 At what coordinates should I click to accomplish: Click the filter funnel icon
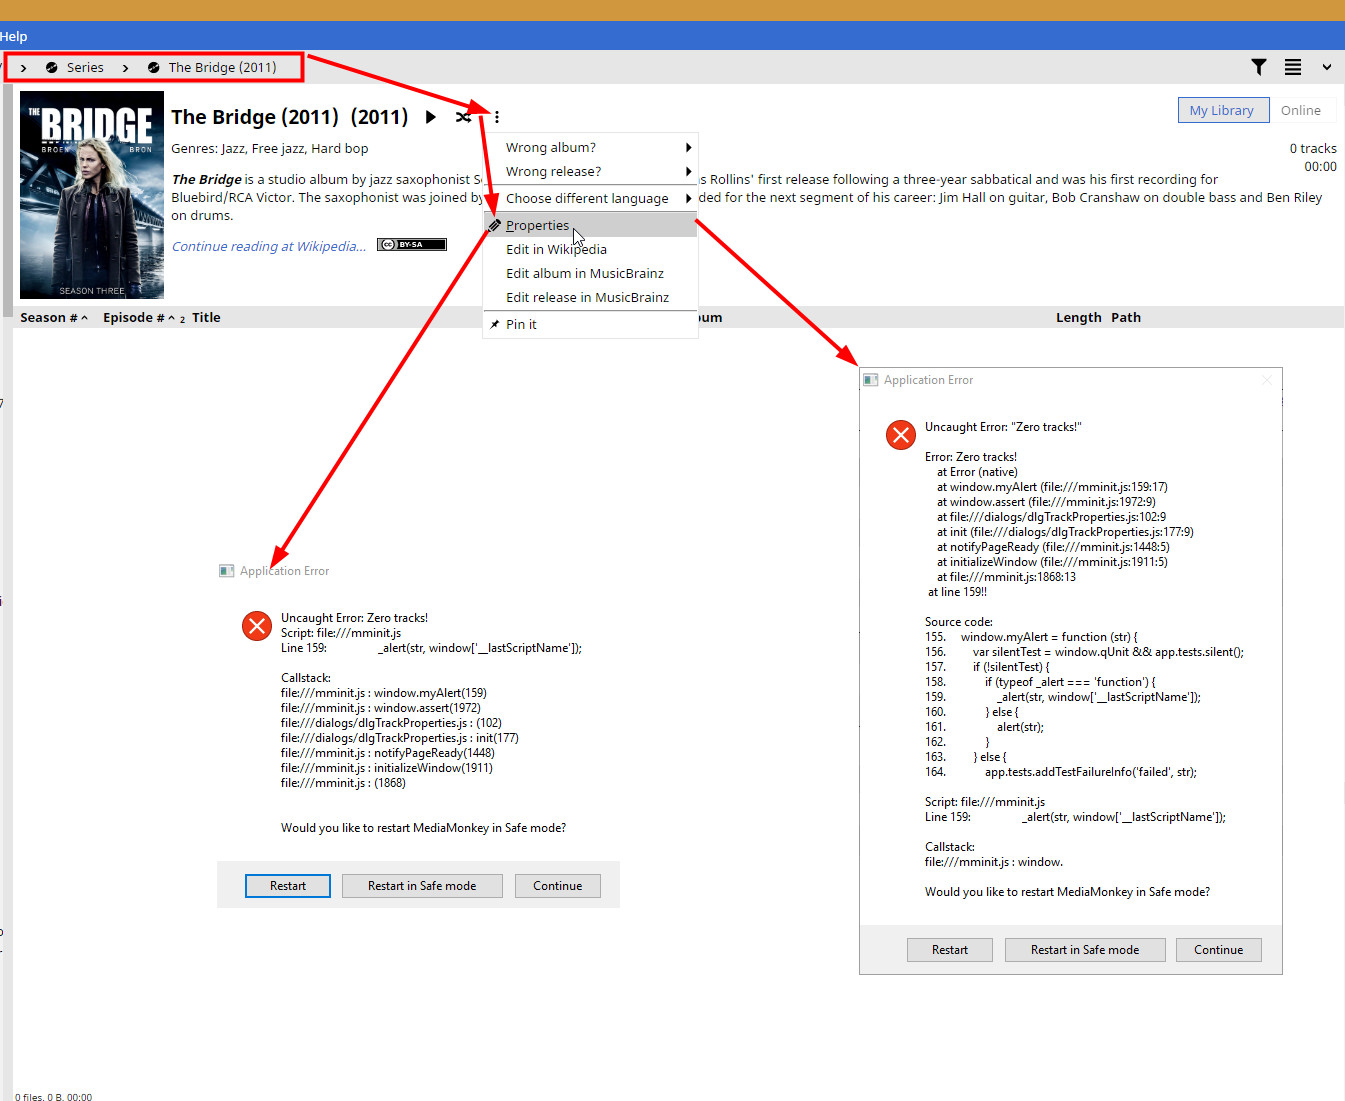click(x=1259, y=67)
